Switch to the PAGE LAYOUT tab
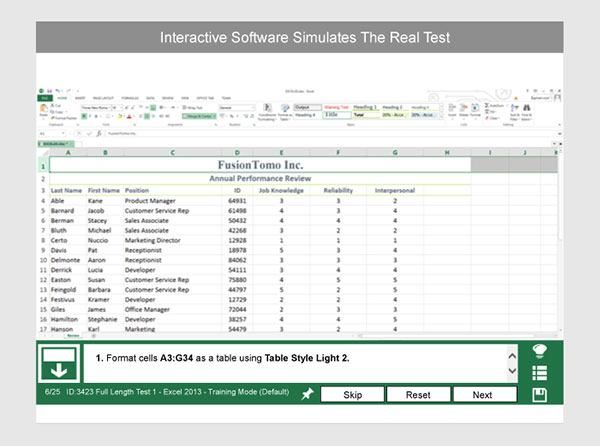 click(x=103, y=98)
